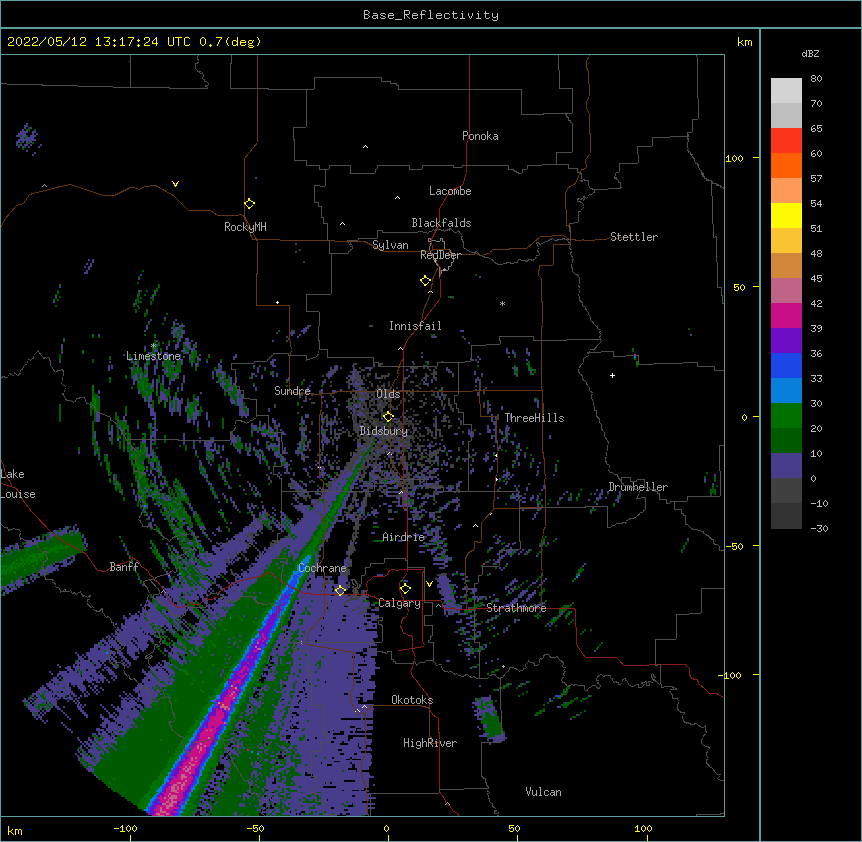
Task: Click the km unit label at bottom left
Action: tap(14, 831)
